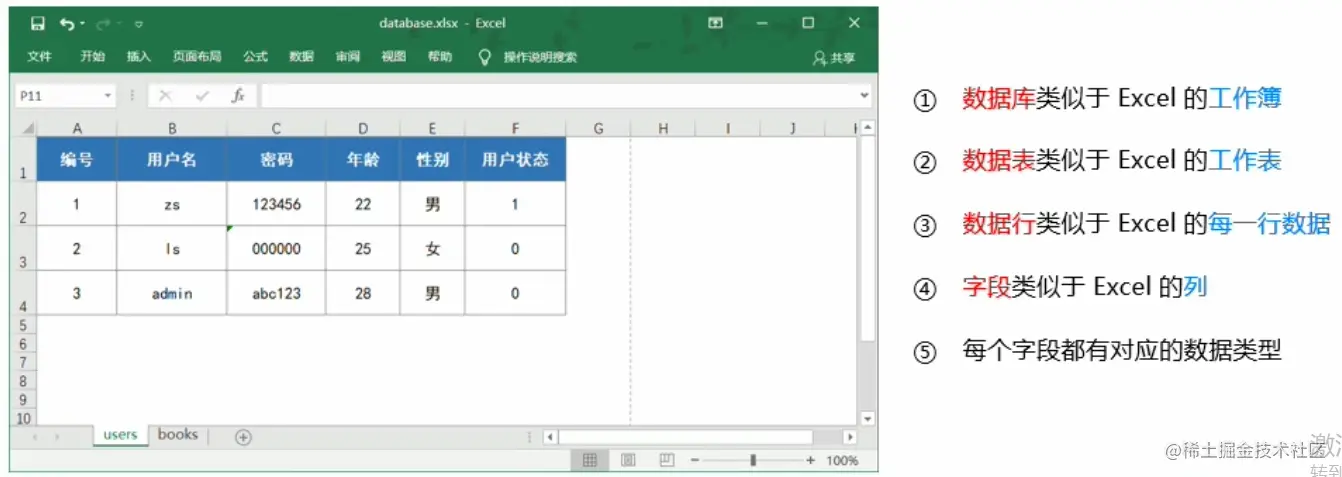1342x477 pixels.
Task: Open the 页面布局 ribbon tab
Action: pyautogui.click(x=197, y=57)
